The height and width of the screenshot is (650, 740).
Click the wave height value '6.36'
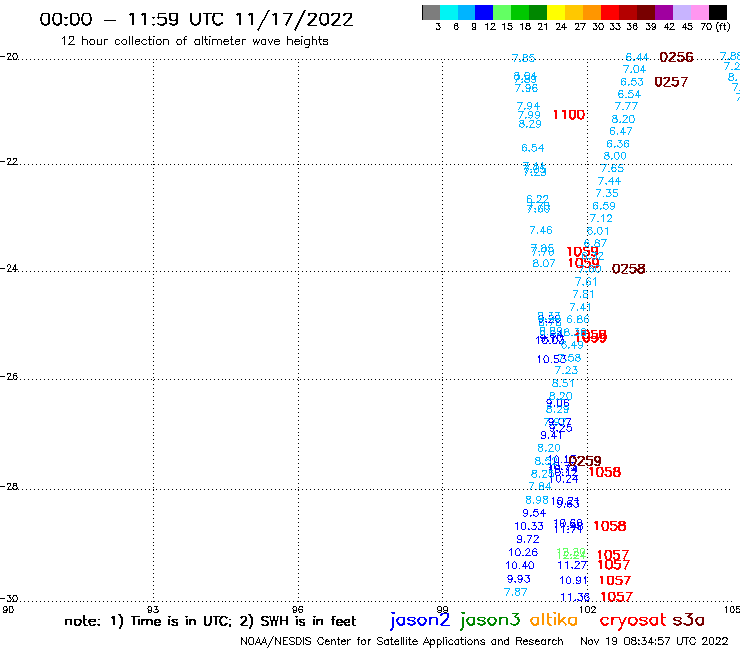pyautogui.click(x=618, y=144)
